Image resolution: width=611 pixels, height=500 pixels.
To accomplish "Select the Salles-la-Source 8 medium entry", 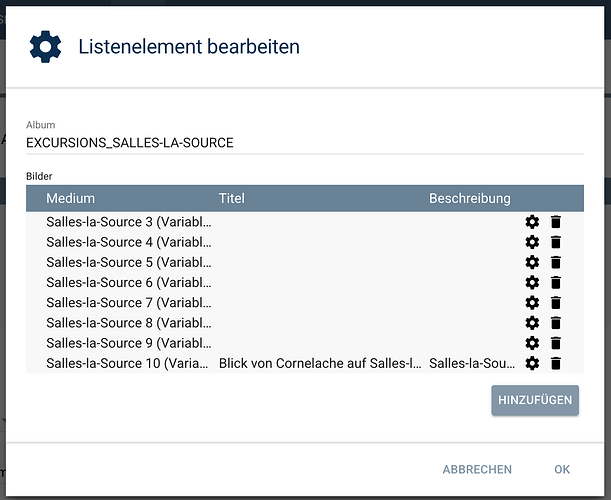I will [x=129, y=323].
